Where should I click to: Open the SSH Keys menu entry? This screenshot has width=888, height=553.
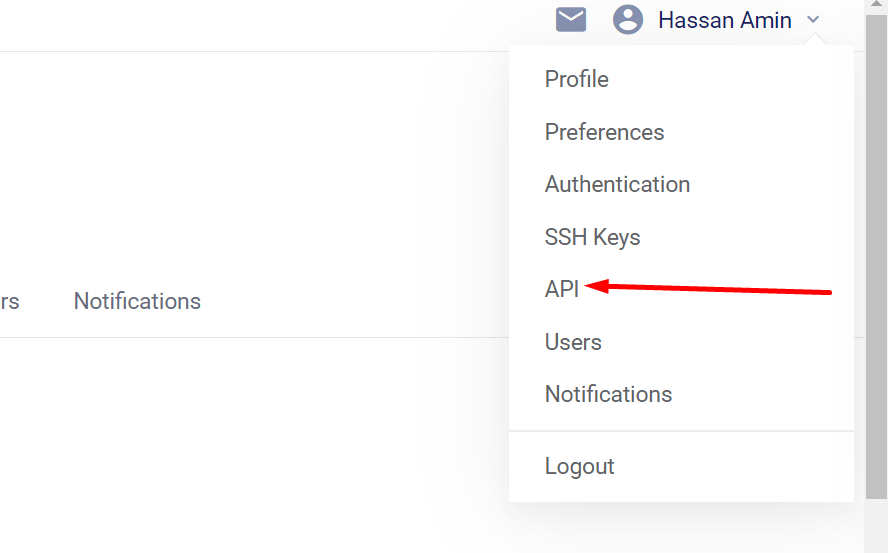point(592,237)
